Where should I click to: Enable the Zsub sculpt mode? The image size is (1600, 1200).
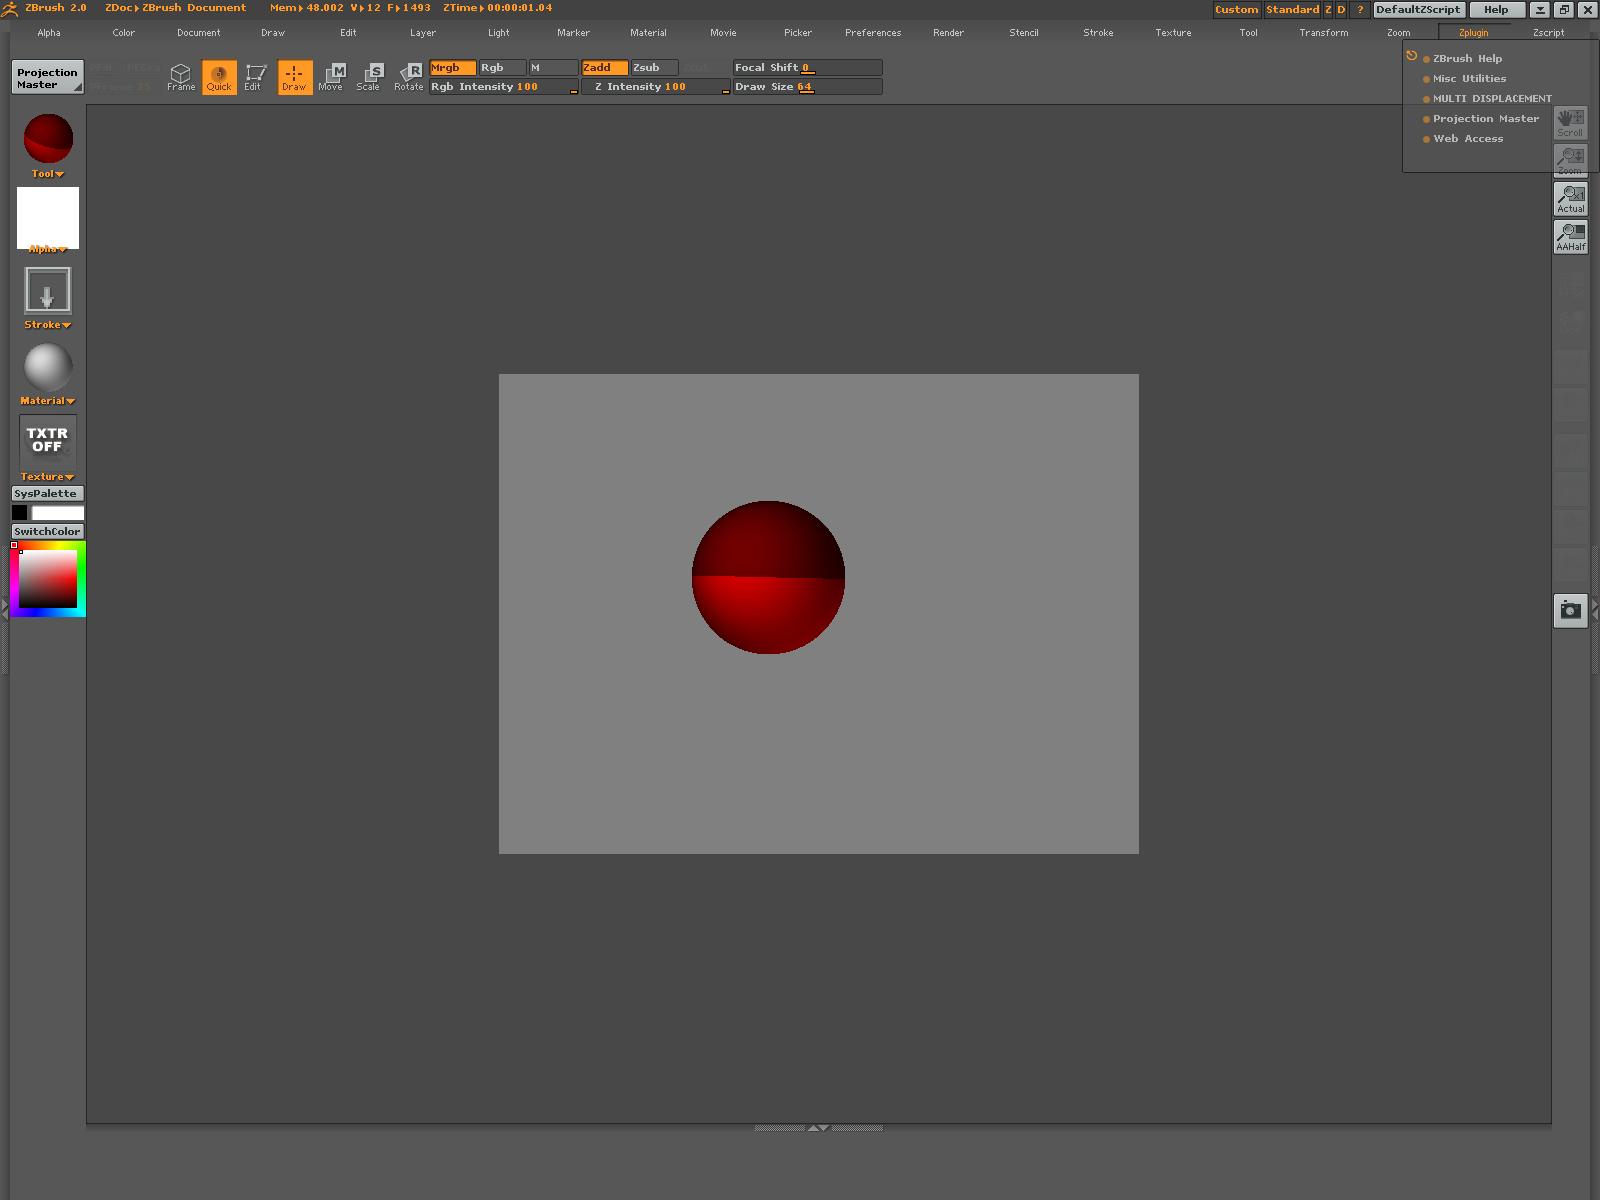[x=654, y=68]
